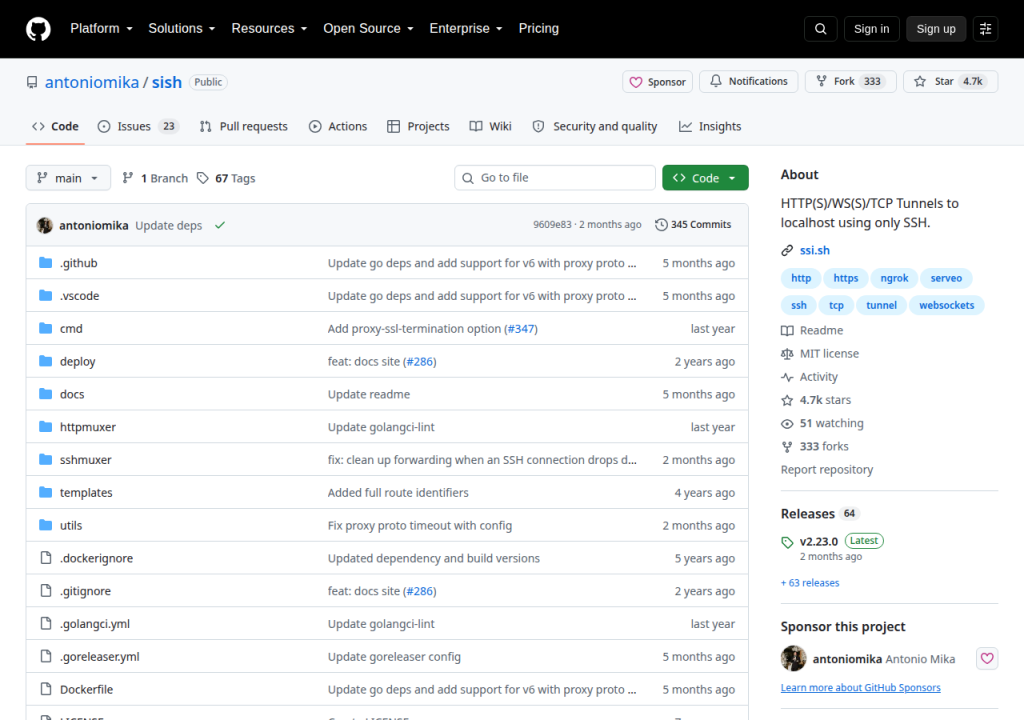Open the MIT license link
This screenshot has width=1024, height=720.
click(x=820, y=353)
